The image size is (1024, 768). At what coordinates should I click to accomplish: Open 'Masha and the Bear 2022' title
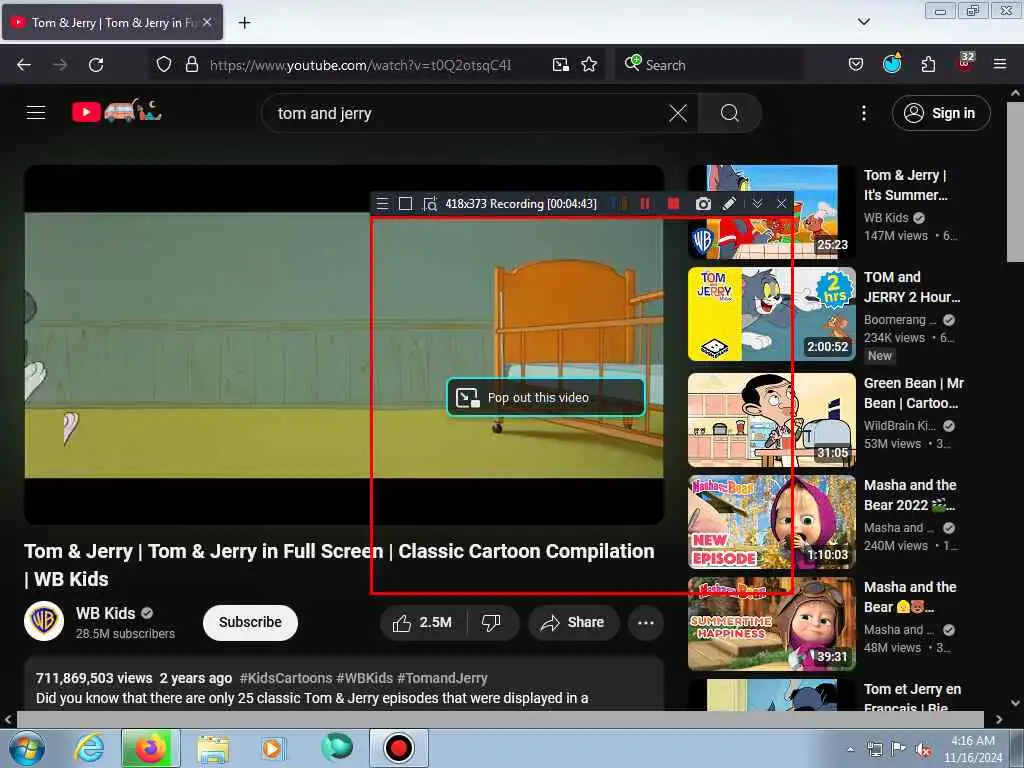coord(910,495)
